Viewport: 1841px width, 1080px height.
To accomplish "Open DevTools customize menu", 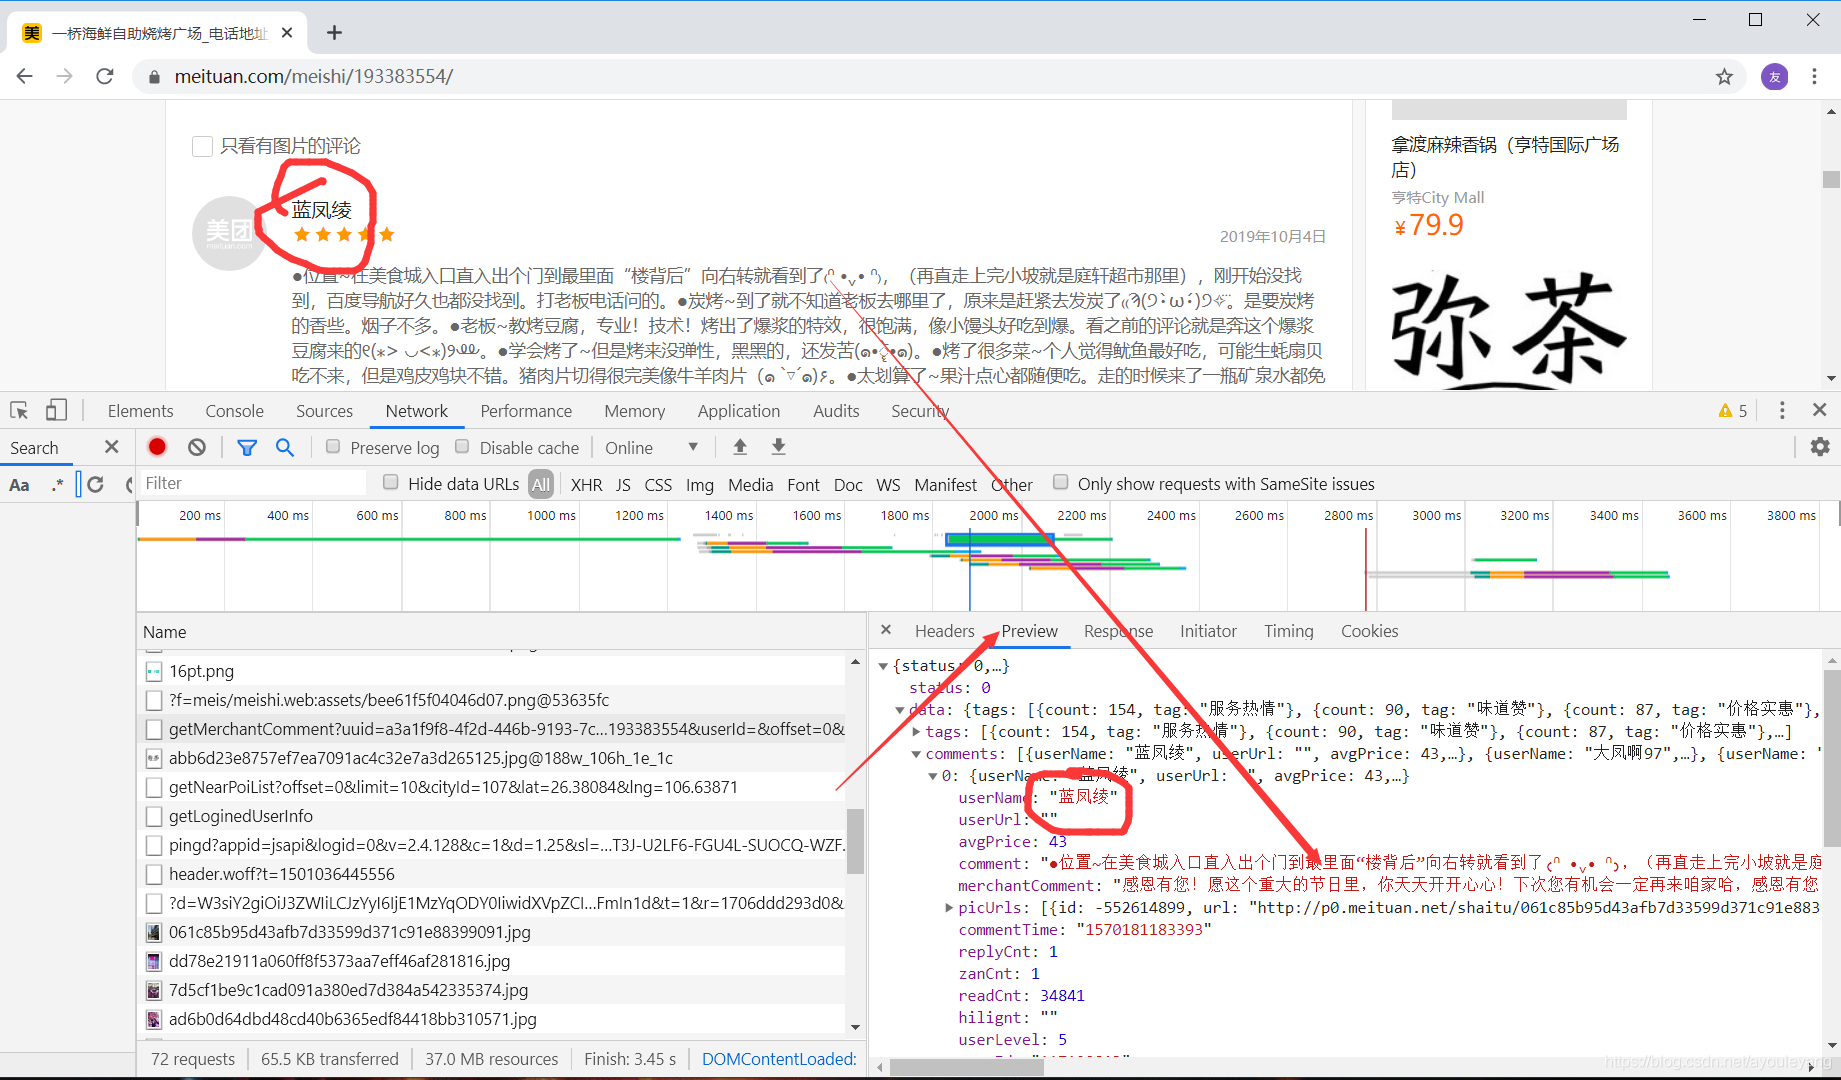I will click(1782, 411).
